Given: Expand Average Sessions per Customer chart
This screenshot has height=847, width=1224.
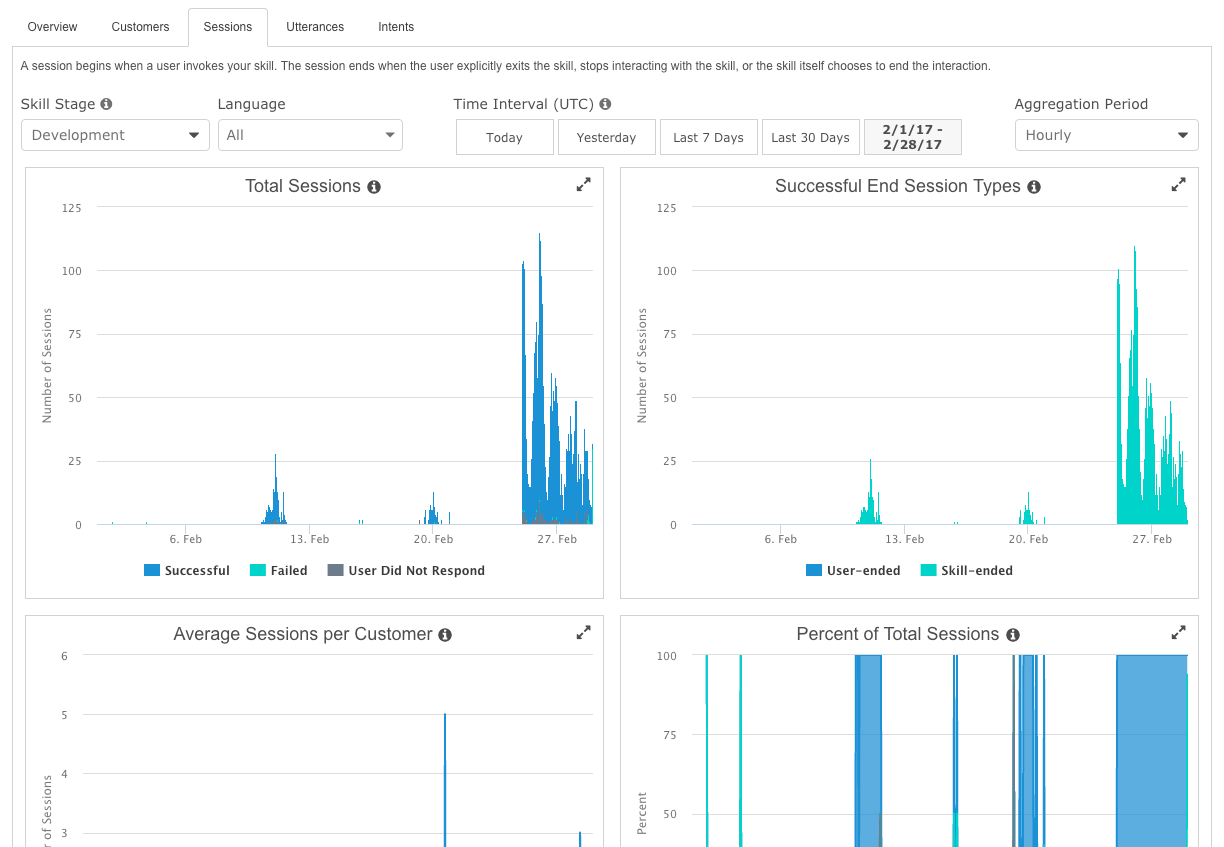Looking at the screenshot, I should tap(584, 632).
